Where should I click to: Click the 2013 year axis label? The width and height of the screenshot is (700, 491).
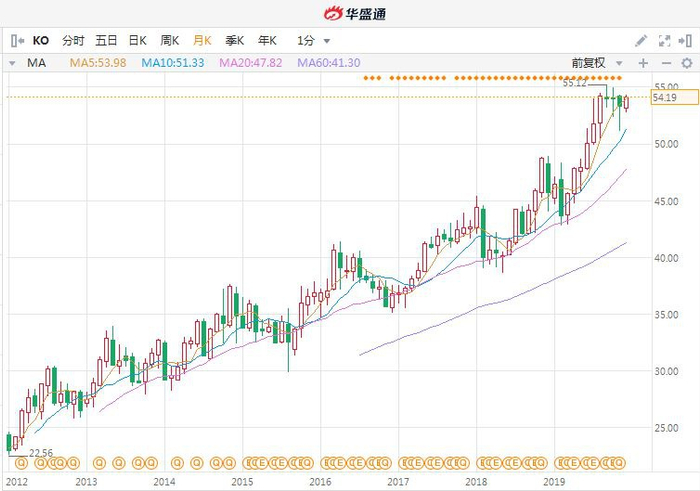[x=86, y=482]
